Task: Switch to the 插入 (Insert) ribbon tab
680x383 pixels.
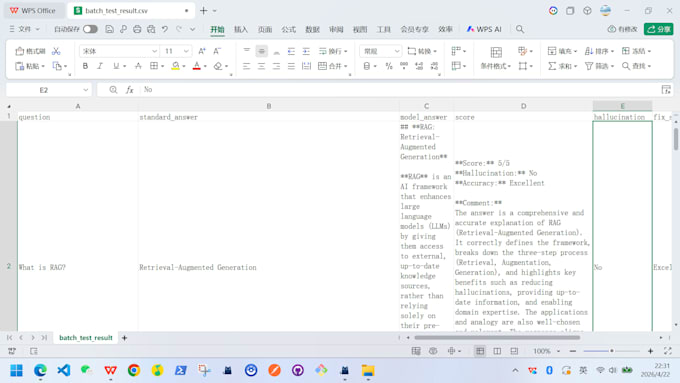Action: (241, 29)
